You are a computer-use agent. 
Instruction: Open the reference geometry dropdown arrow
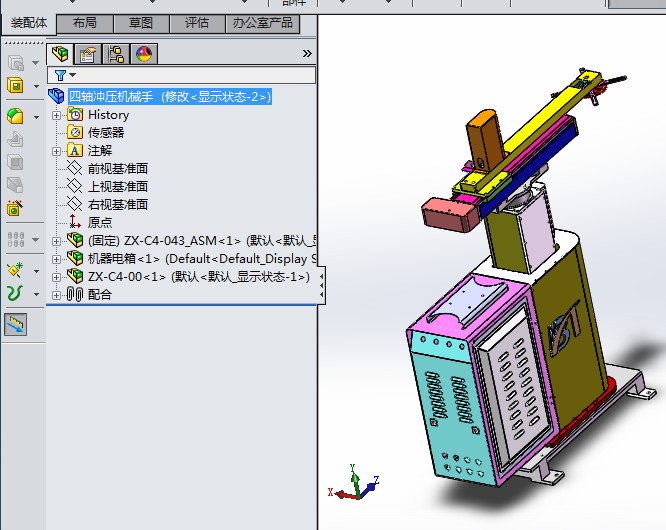(x=36, y=271)
